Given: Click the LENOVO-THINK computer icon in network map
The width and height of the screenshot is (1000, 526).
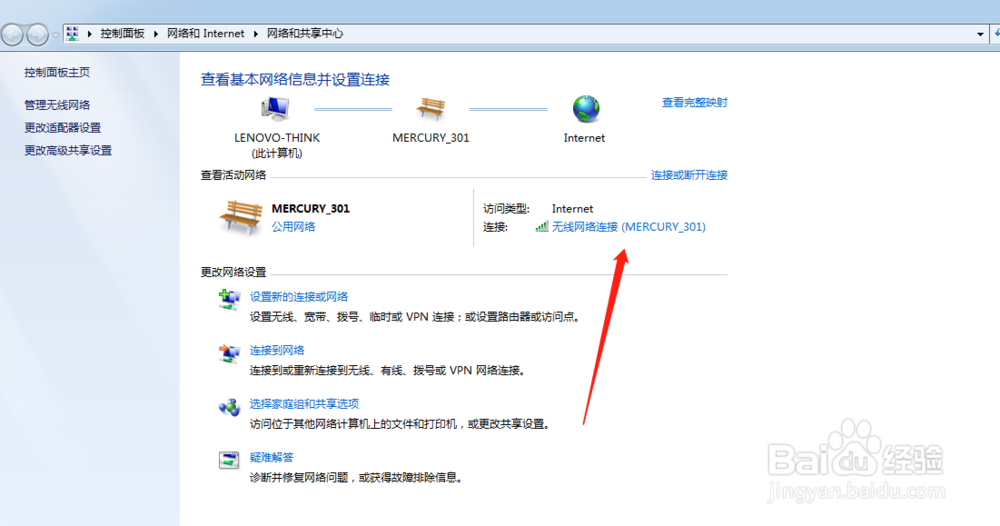Looking at the screenshot, I should click(x=276, y=109).
